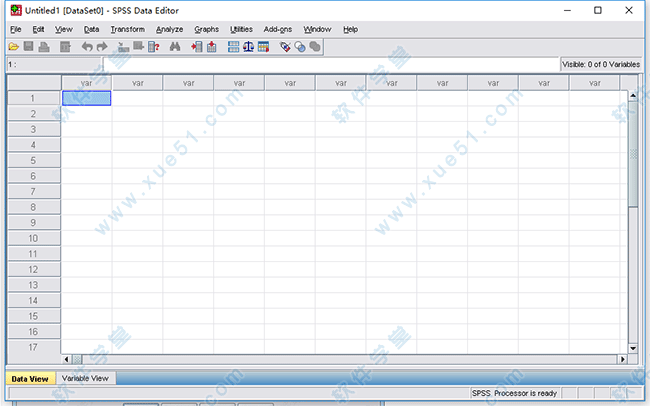The image size is (650, 406).
Task: Select row header 11
Action: coord(34,254)
